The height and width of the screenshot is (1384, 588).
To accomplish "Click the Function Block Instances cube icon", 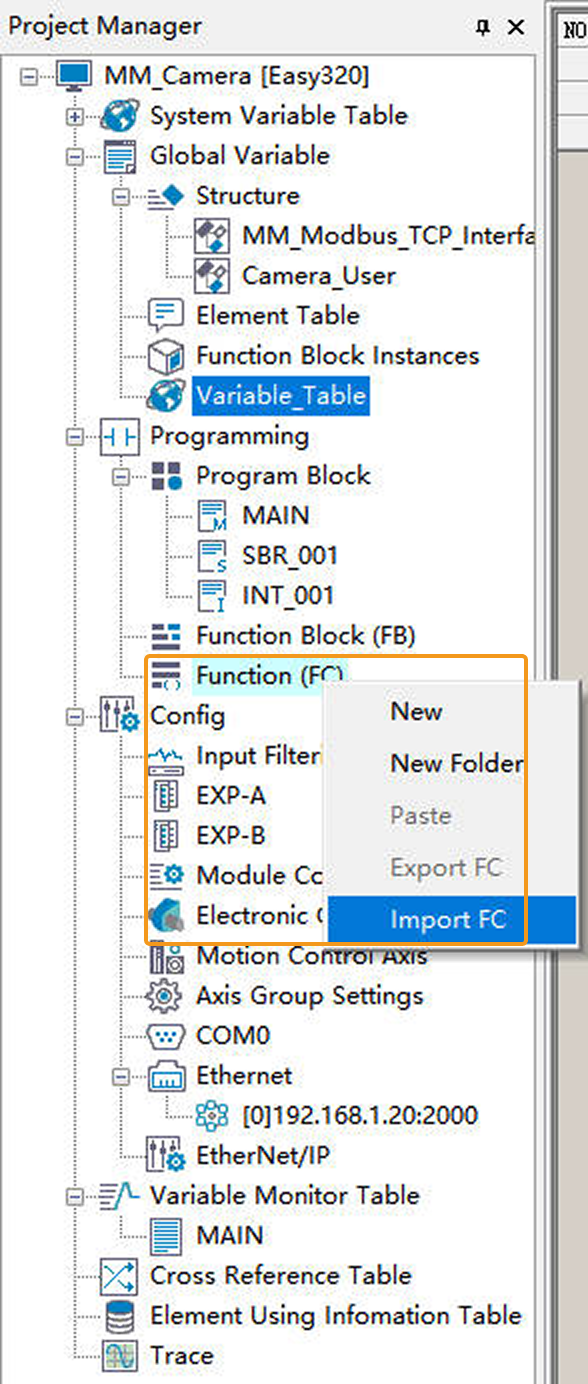I will [x=166, y=356].
